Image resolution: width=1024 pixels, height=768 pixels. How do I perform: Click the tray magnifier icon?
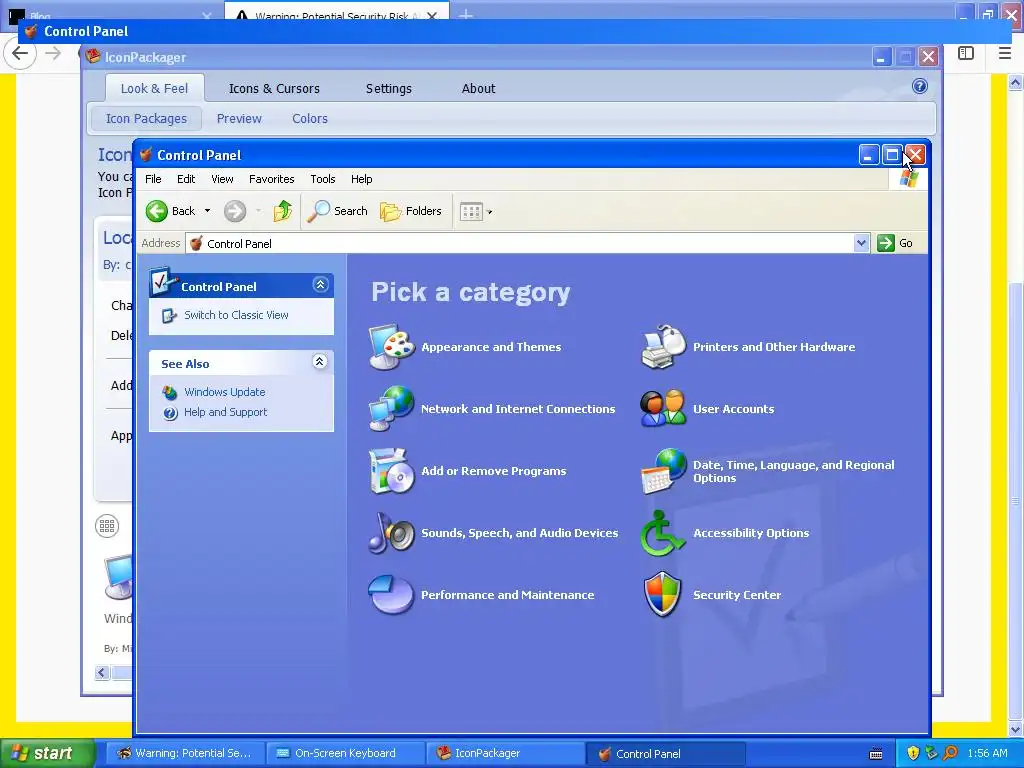950,753
